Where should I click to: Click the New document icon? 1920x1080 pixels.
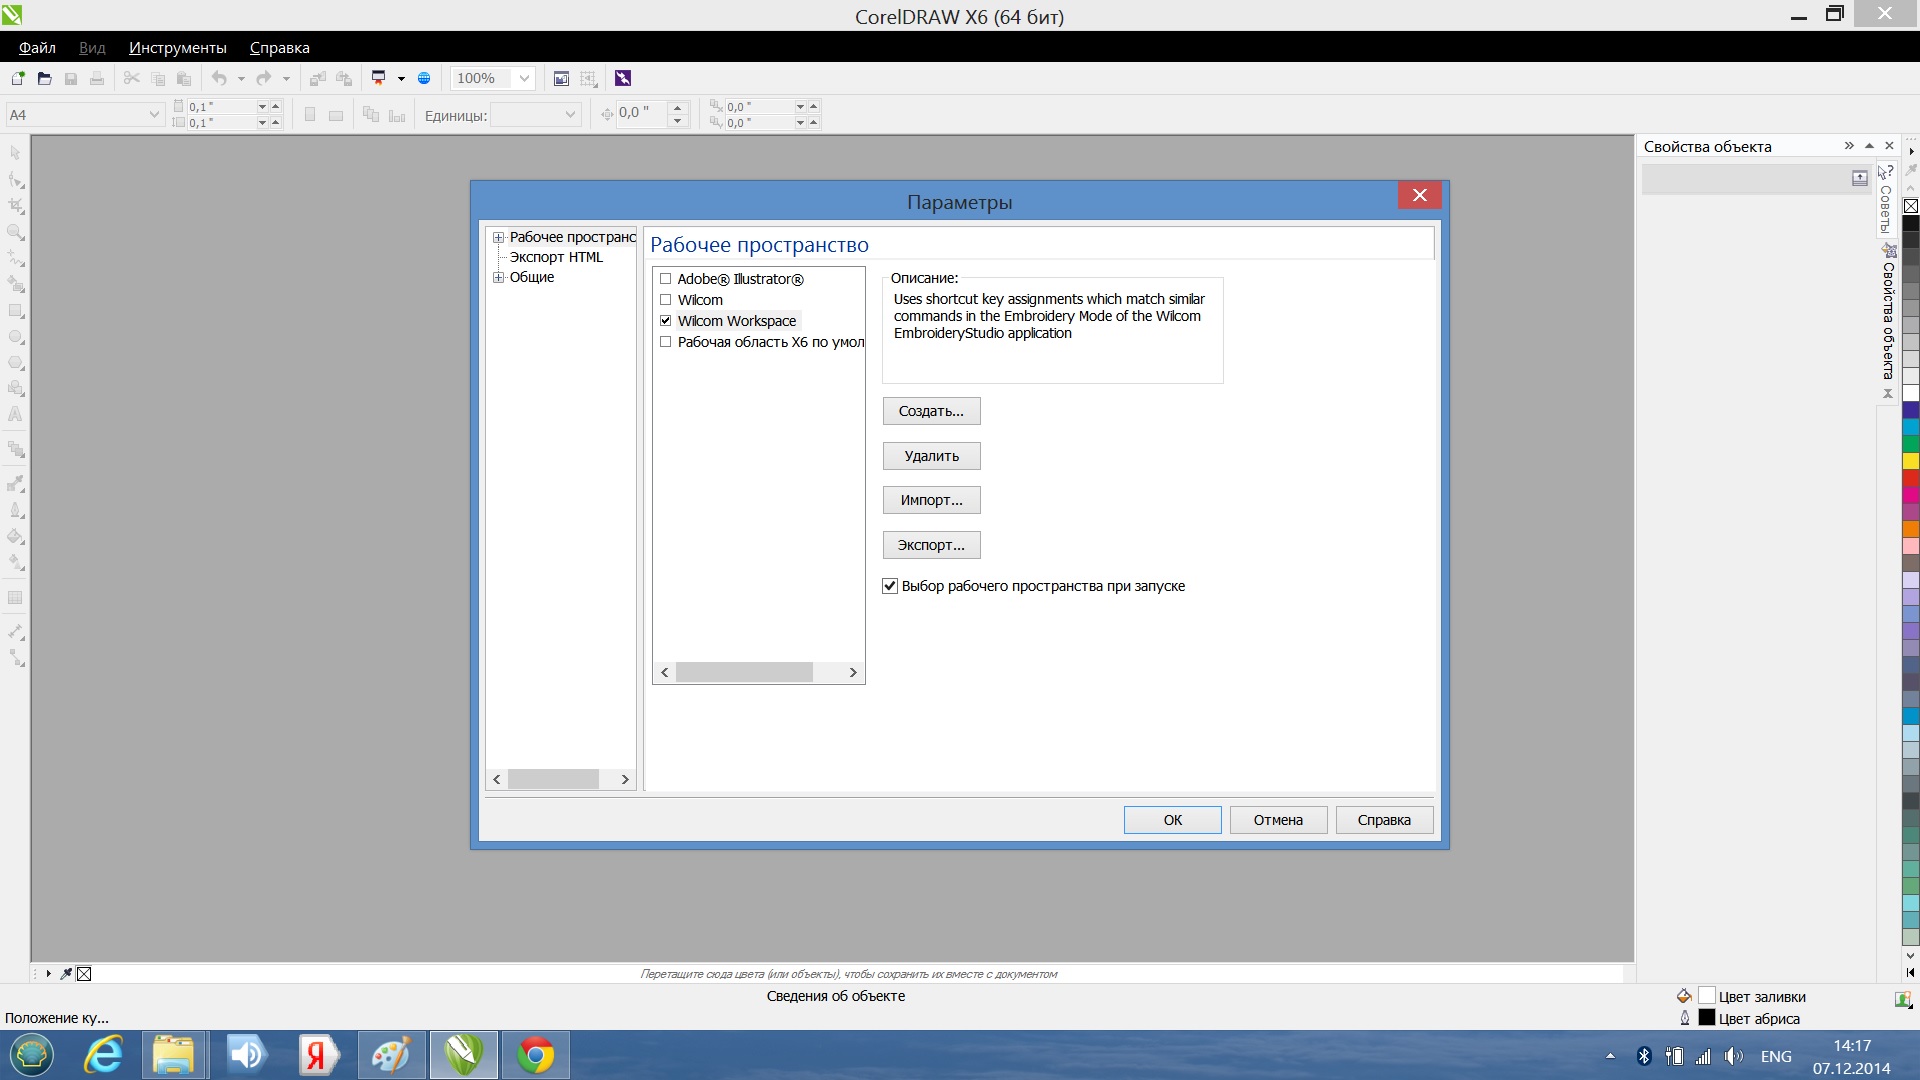[x=17, y=78]
